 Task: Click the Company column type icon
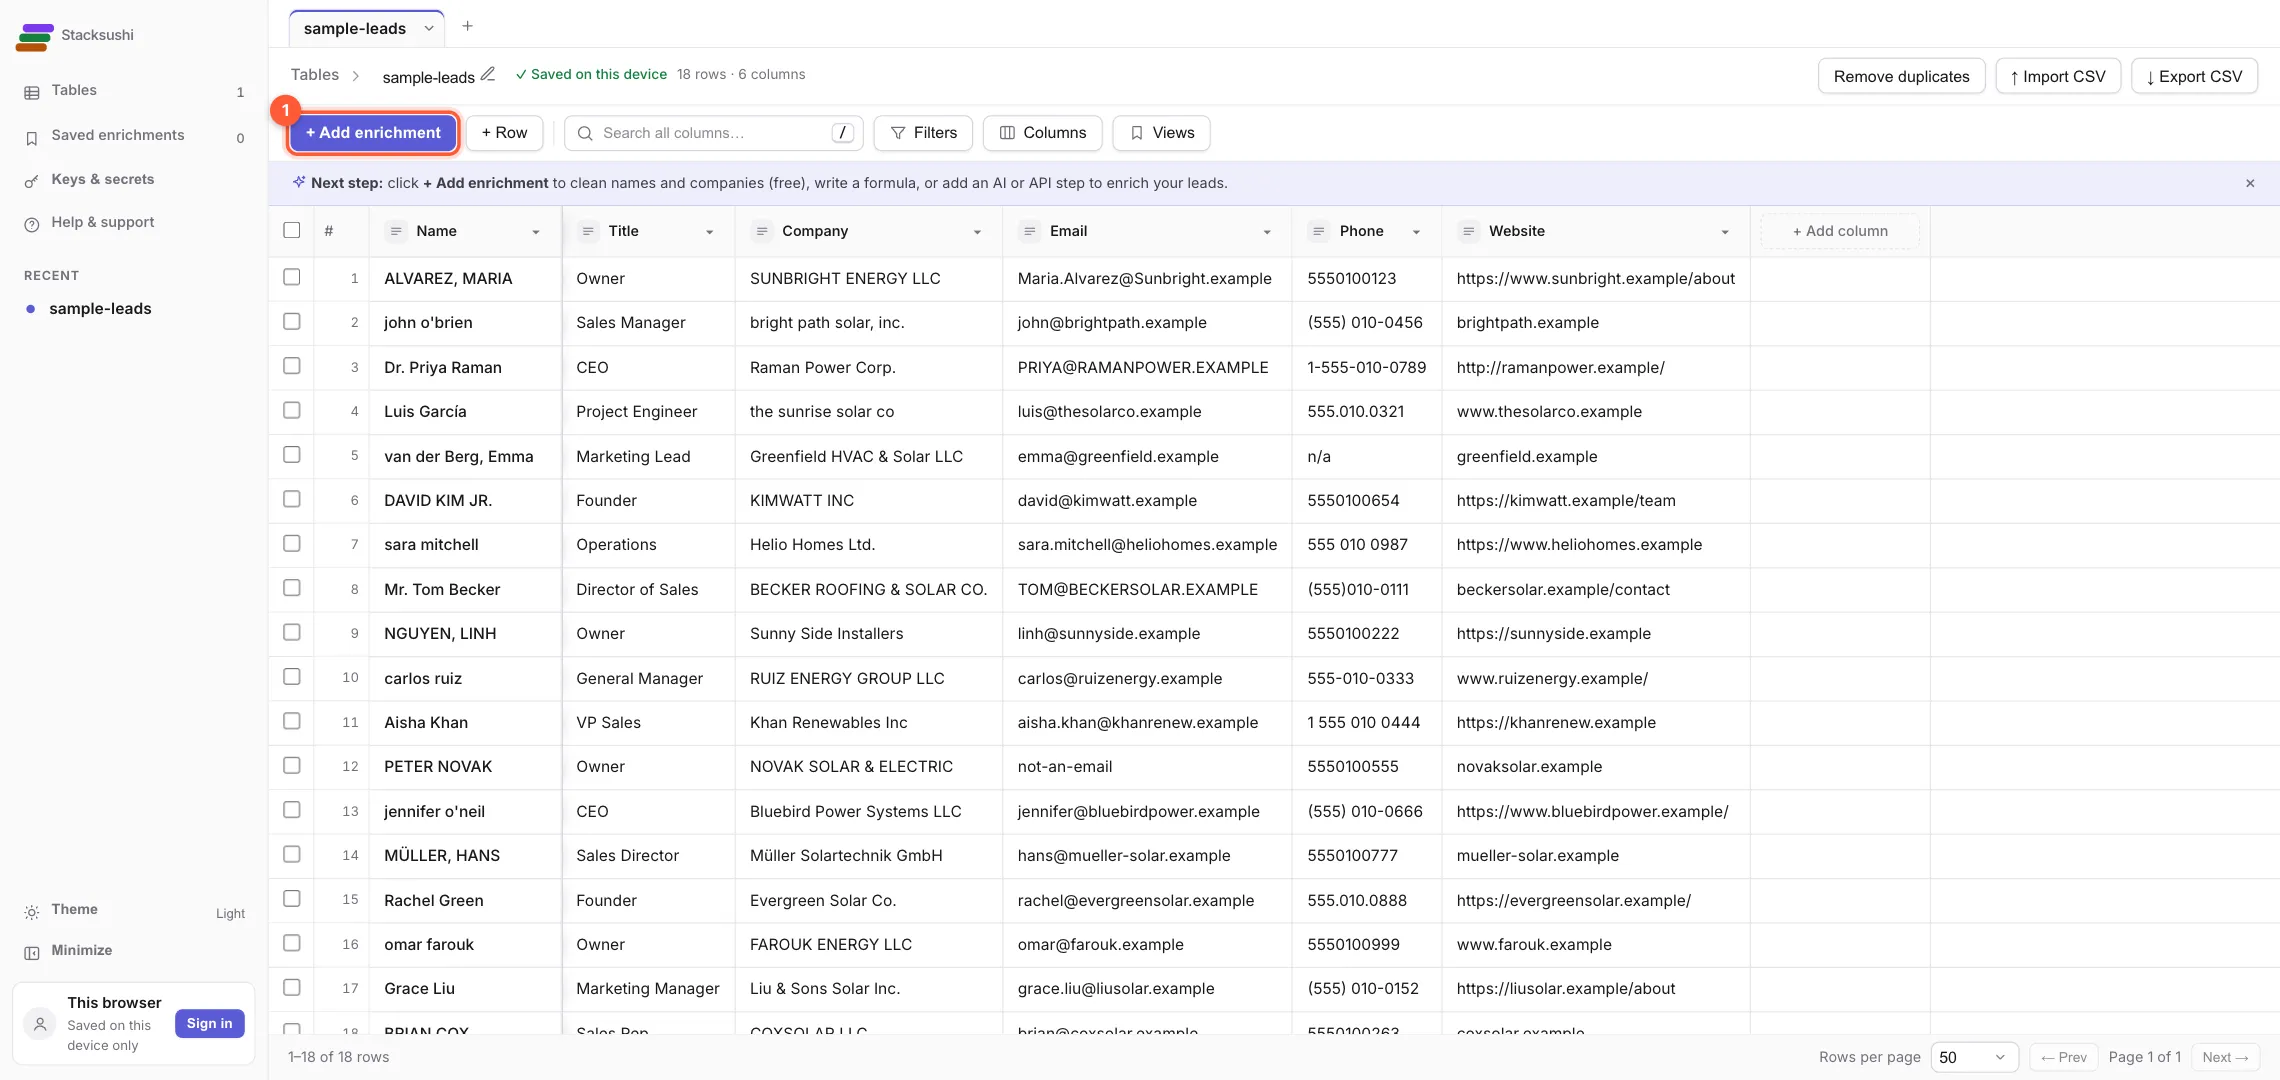click(762, 231)
